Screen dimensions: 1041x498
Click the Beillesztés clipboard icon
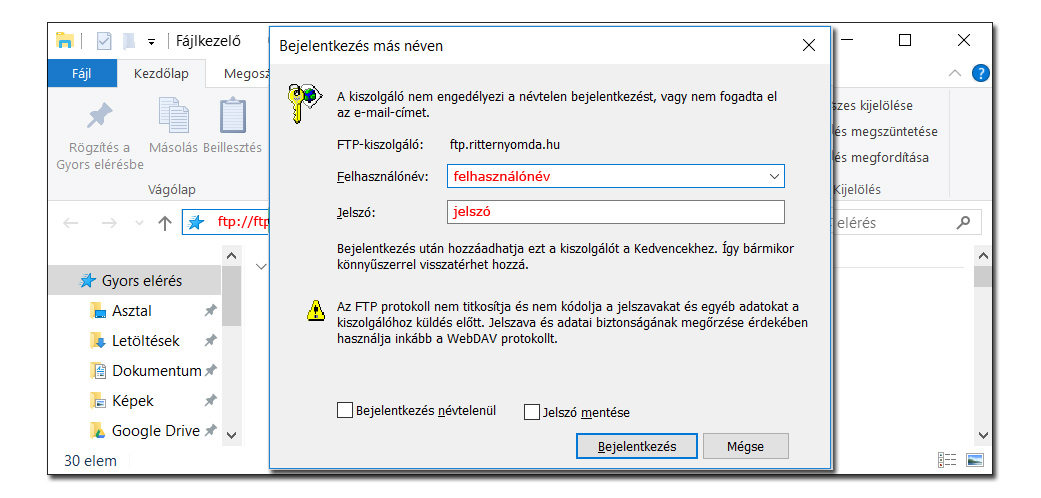click(232, 116)
